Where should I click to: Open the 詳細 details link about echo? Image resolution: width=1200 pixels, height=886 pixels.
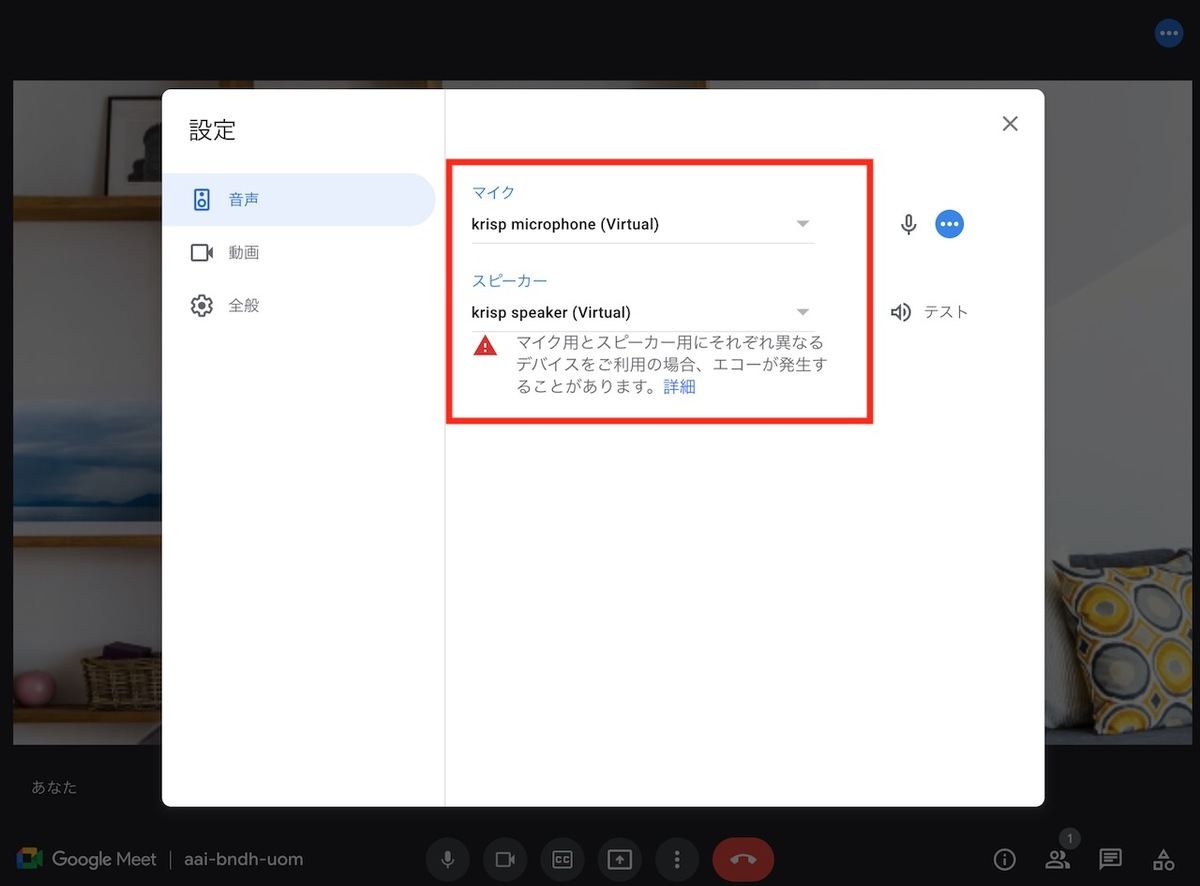point(679,386)
